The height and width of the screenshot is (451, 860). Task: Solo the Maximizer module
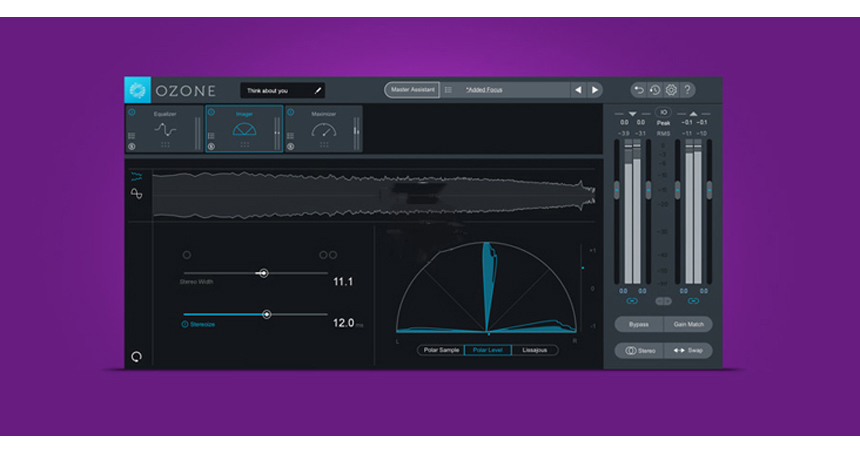tap(290, 146)
